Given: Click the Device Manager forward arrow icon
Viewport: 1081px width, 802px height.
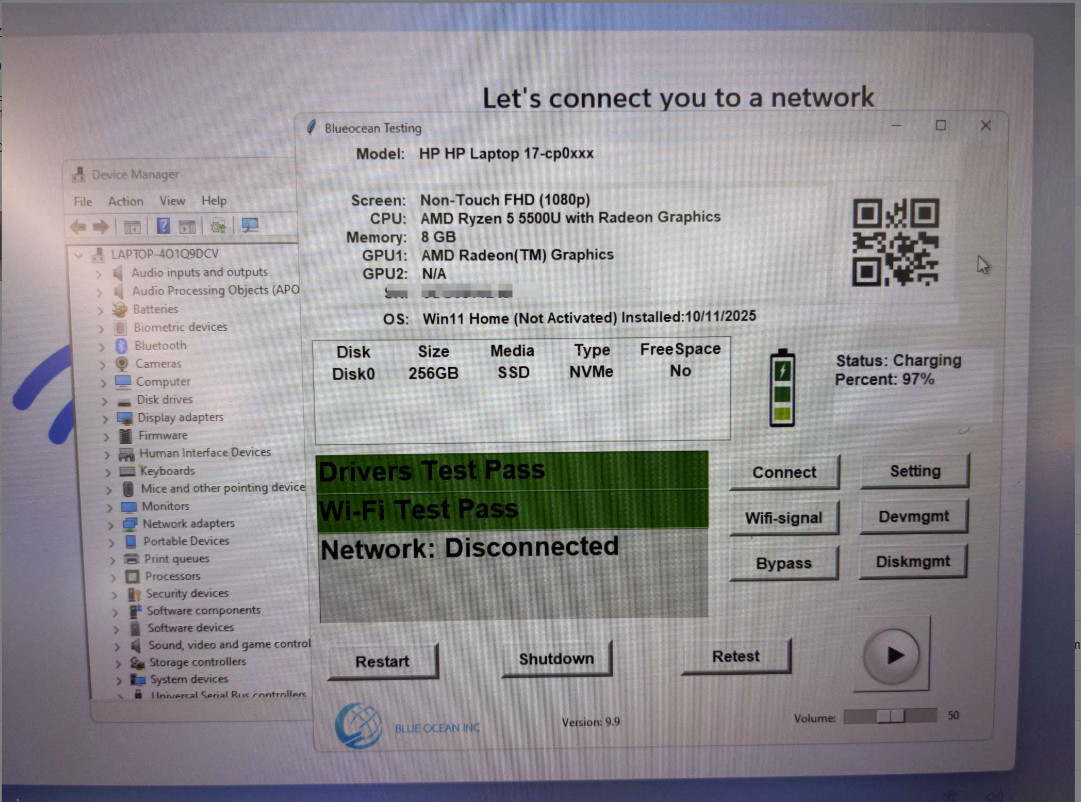Looking at the screenshot, I should tap(101, 226).
